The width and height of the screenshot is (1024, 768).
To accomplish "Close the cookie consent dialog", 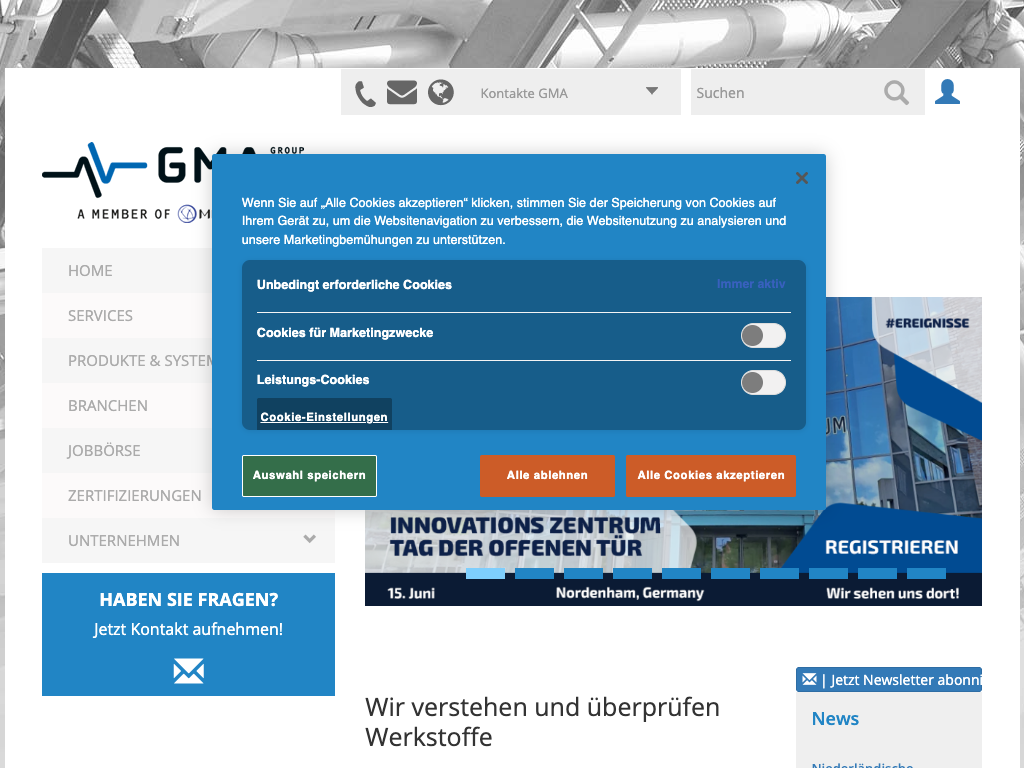I will click(802, 178).
